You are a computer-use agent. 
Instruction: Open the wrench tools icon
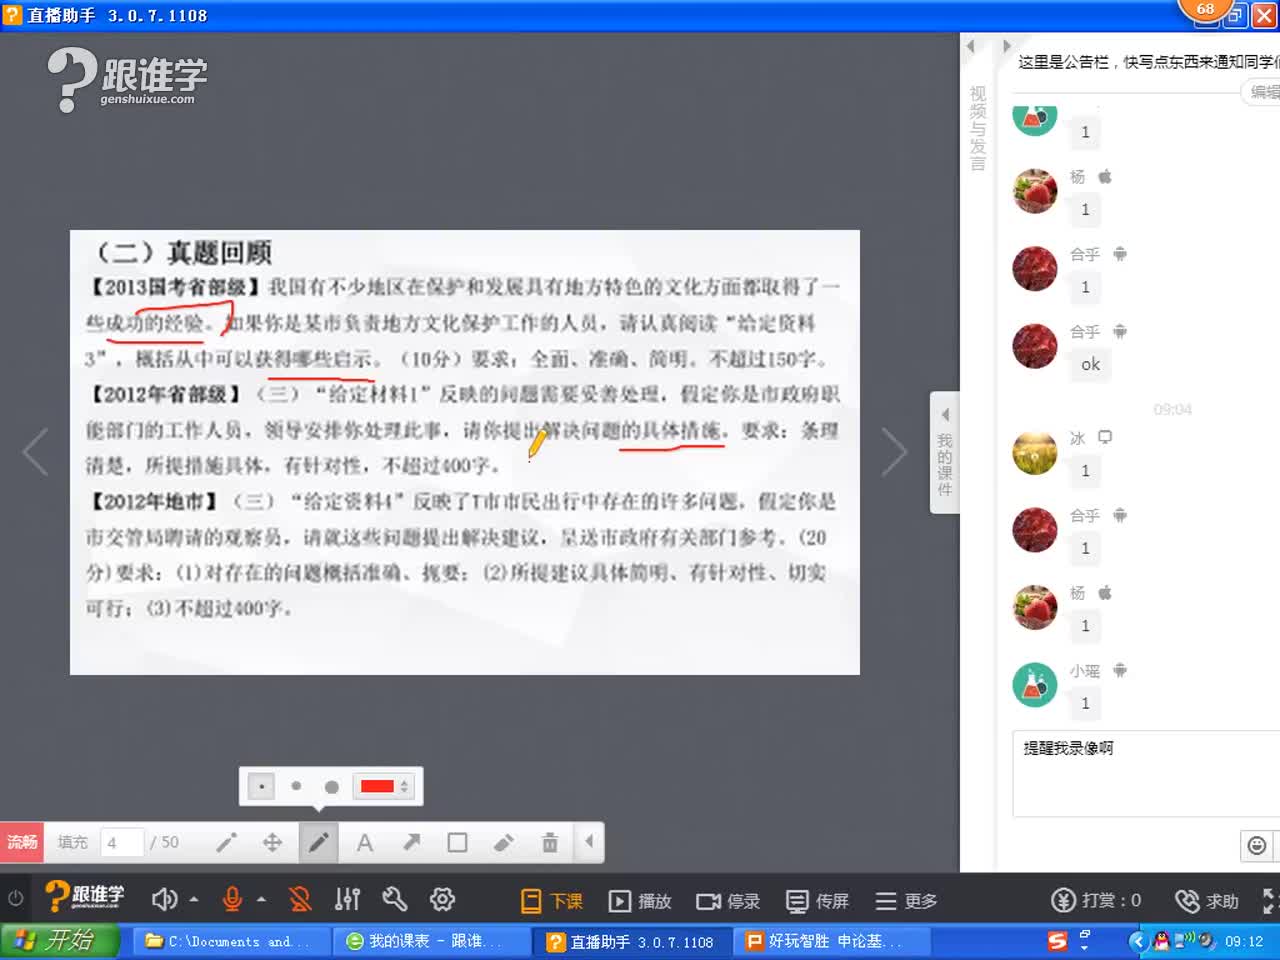coord(395,900)
